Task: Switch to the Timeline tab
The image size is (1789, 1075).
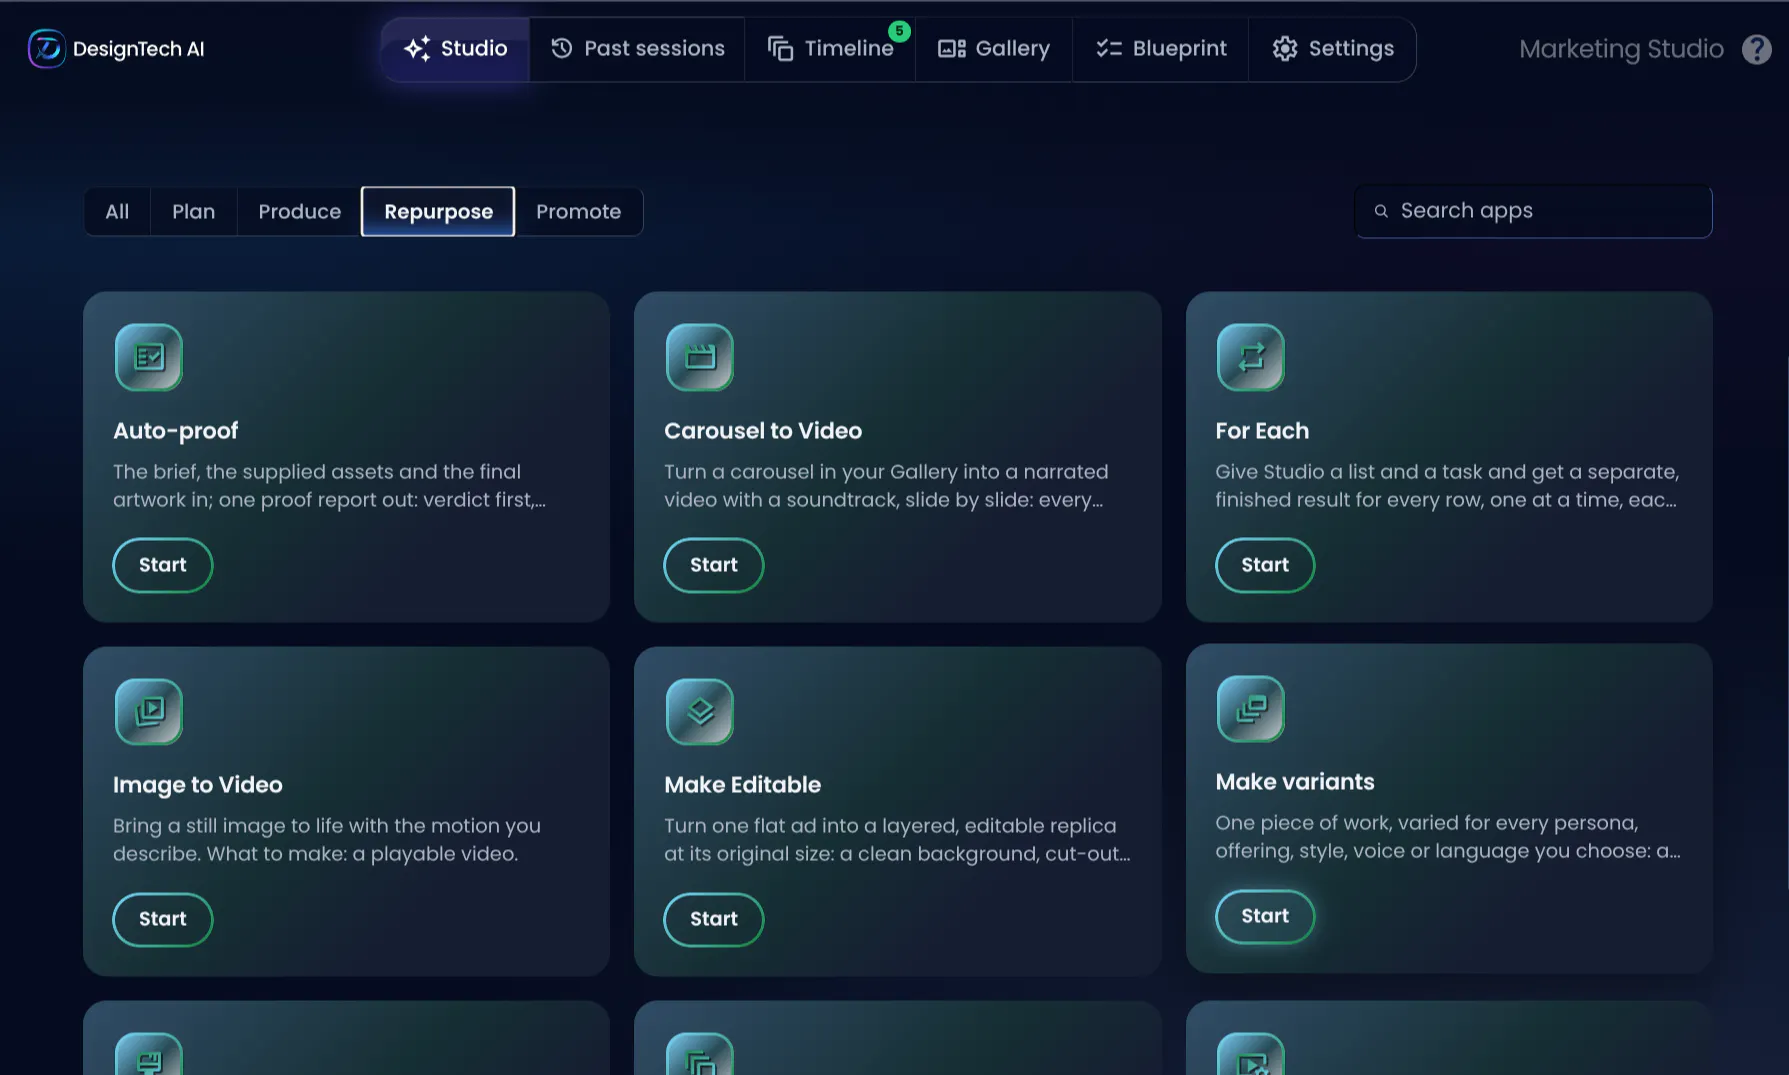Action: 830,49
